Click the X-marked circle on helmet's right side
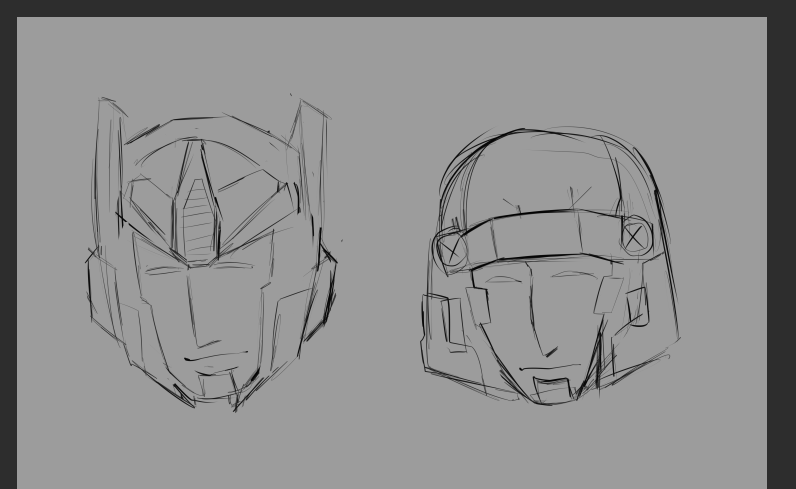This screenshot has height=489, width=796. coord(635,236)
